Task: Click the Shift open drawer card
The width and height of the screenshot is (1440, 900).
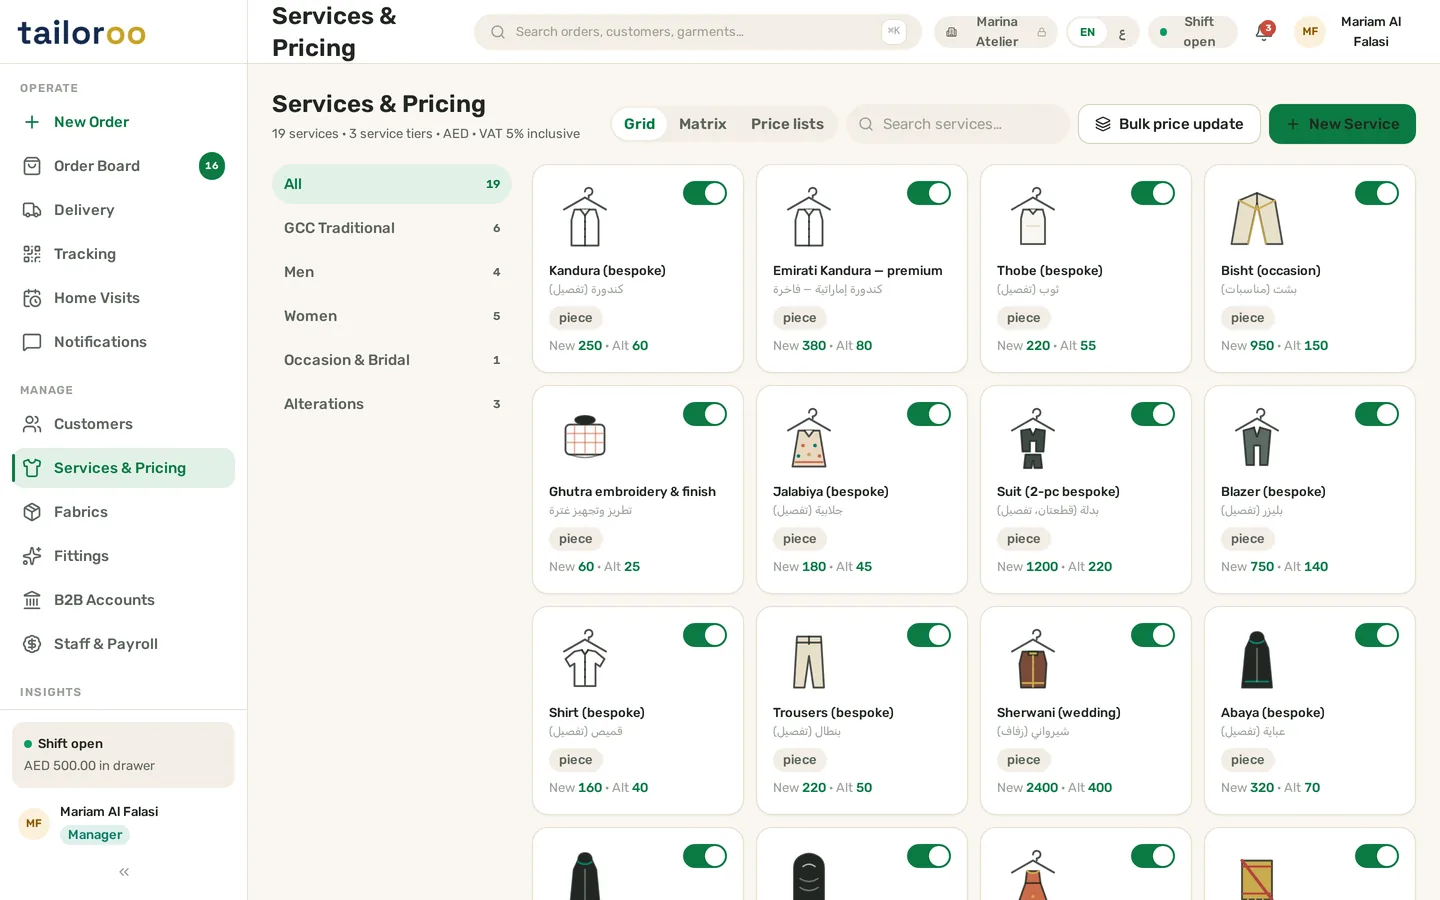Action: pos(124,755)
